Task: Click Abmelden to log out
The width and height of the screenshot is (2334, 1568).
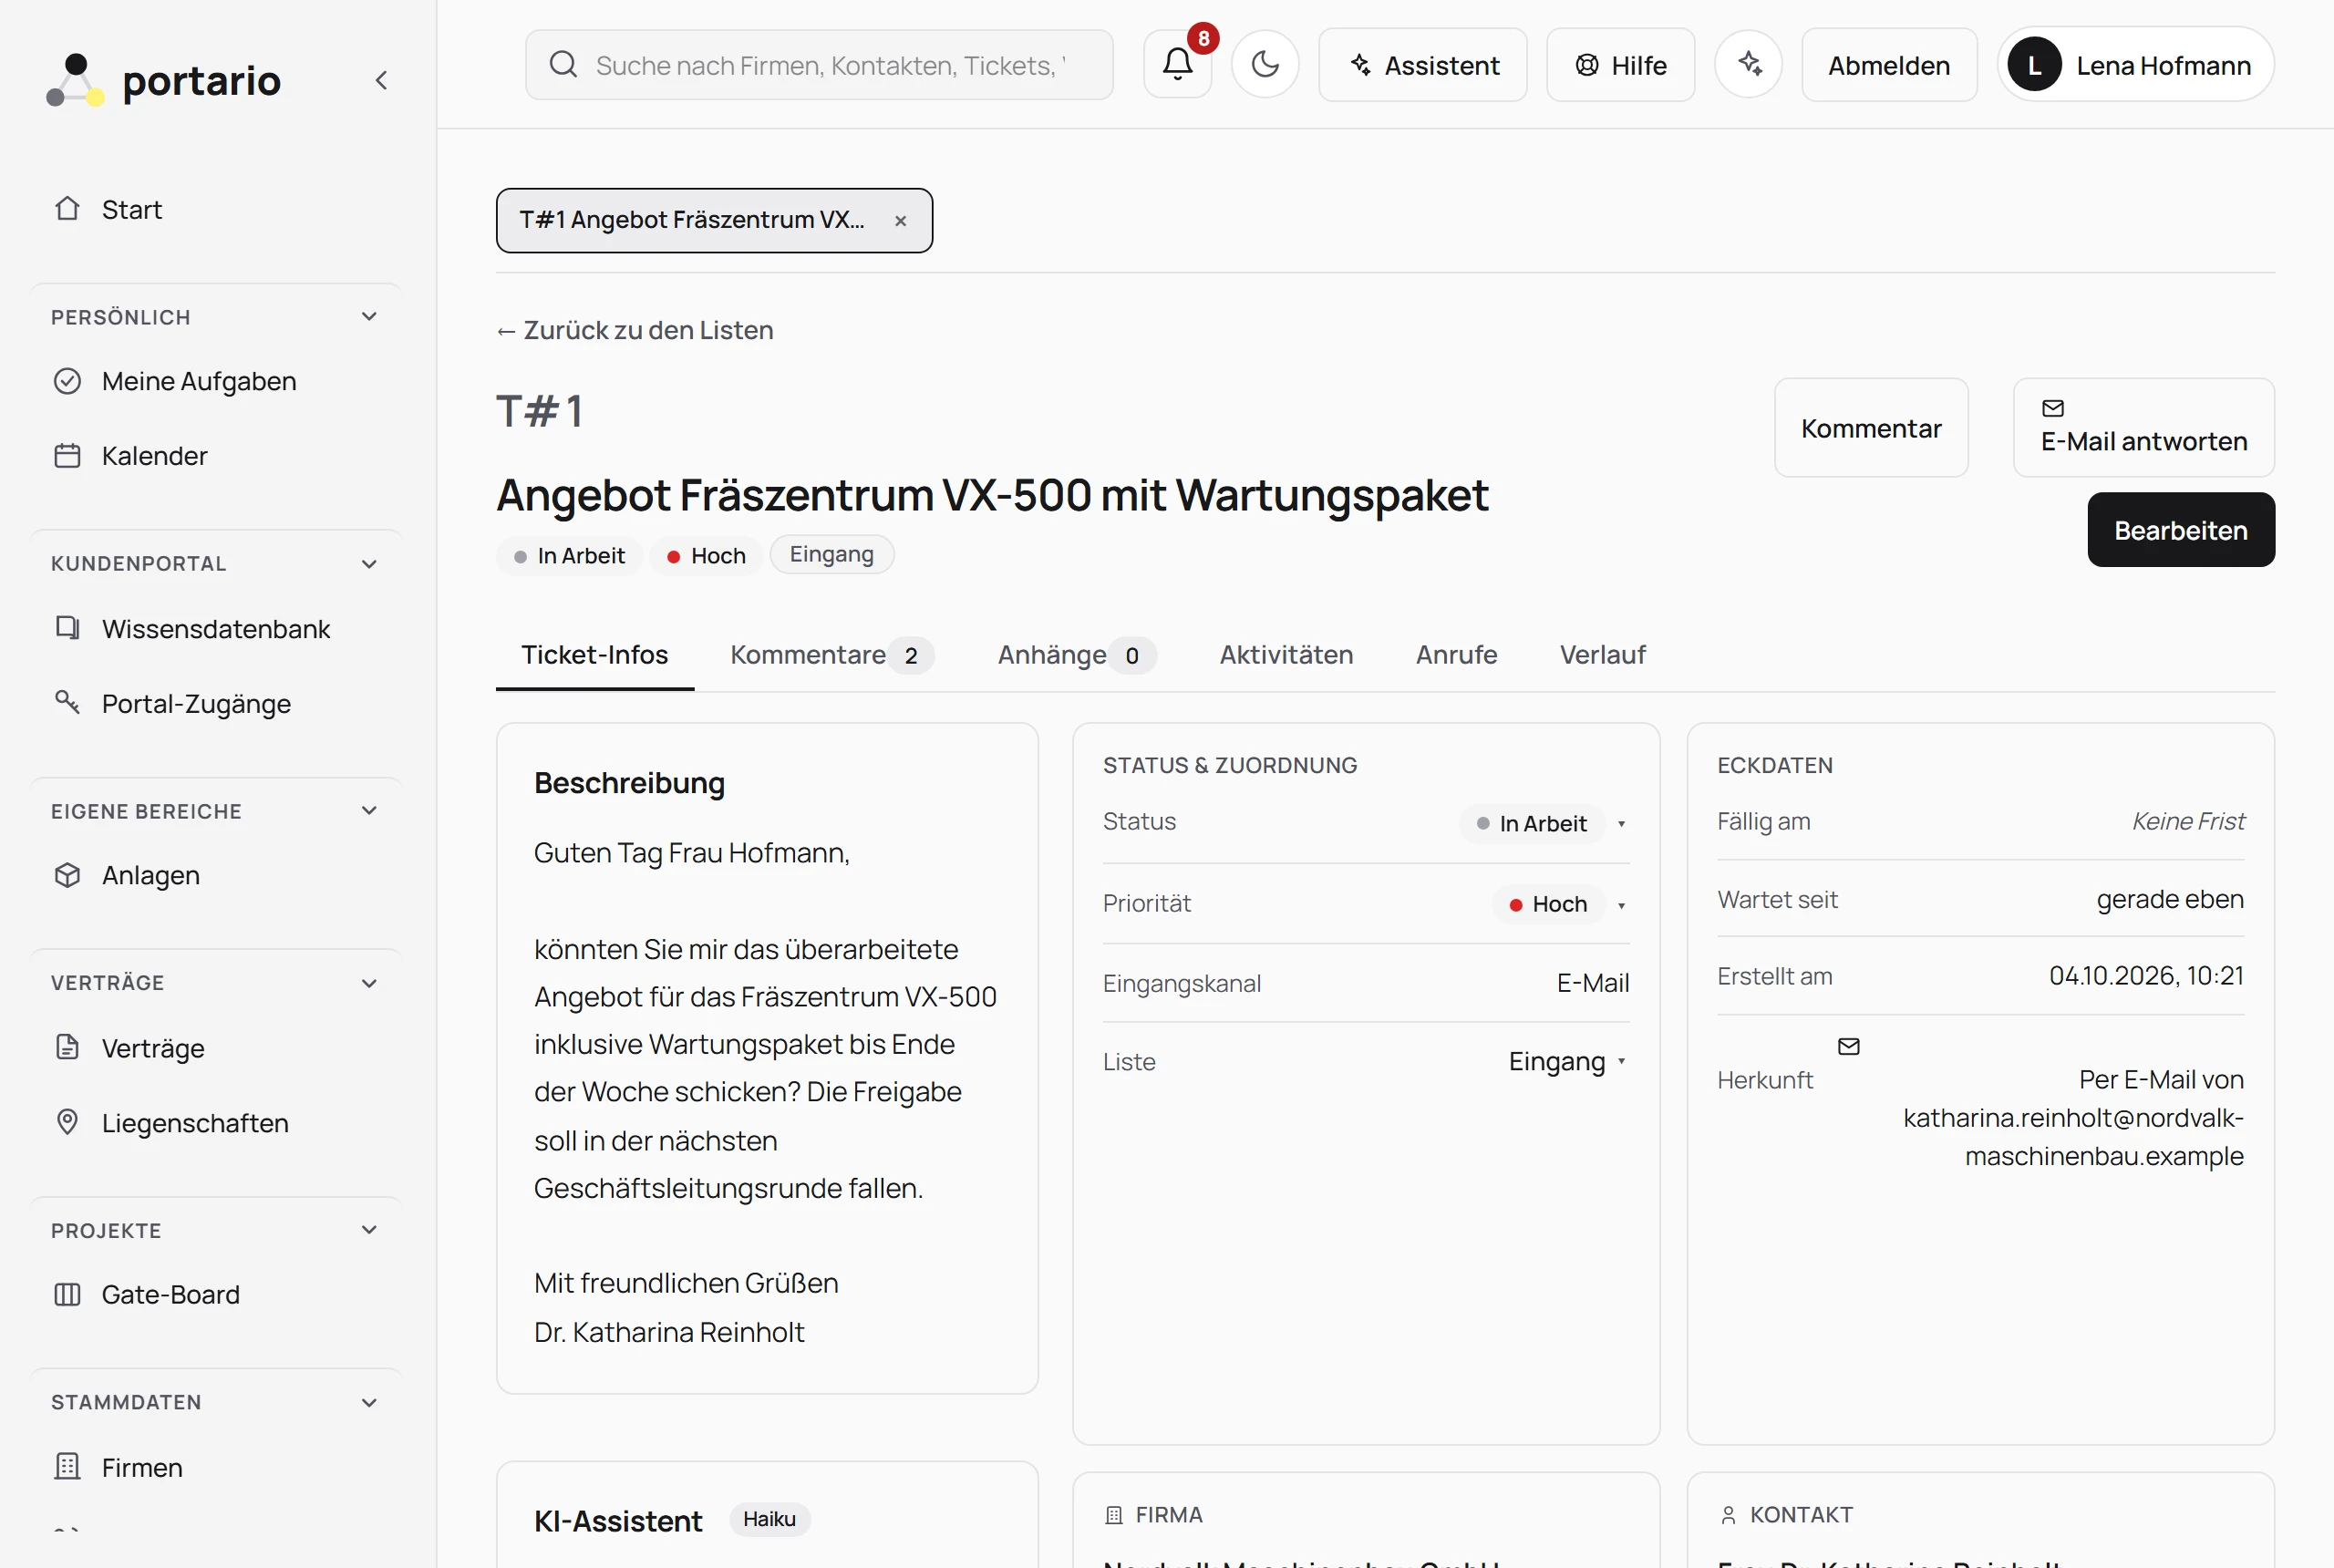Action: [1888, 65]
